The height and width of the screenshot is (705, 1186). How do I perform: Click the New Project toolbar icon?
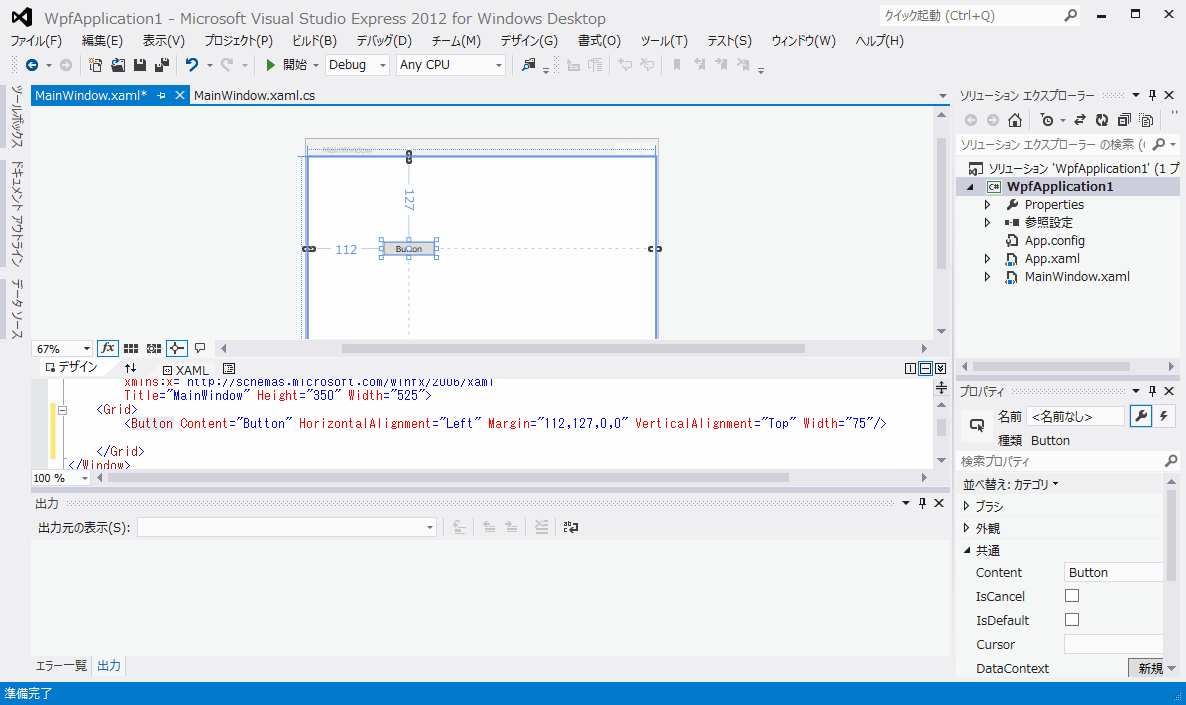pyautogui.click(x=95, y=65)
